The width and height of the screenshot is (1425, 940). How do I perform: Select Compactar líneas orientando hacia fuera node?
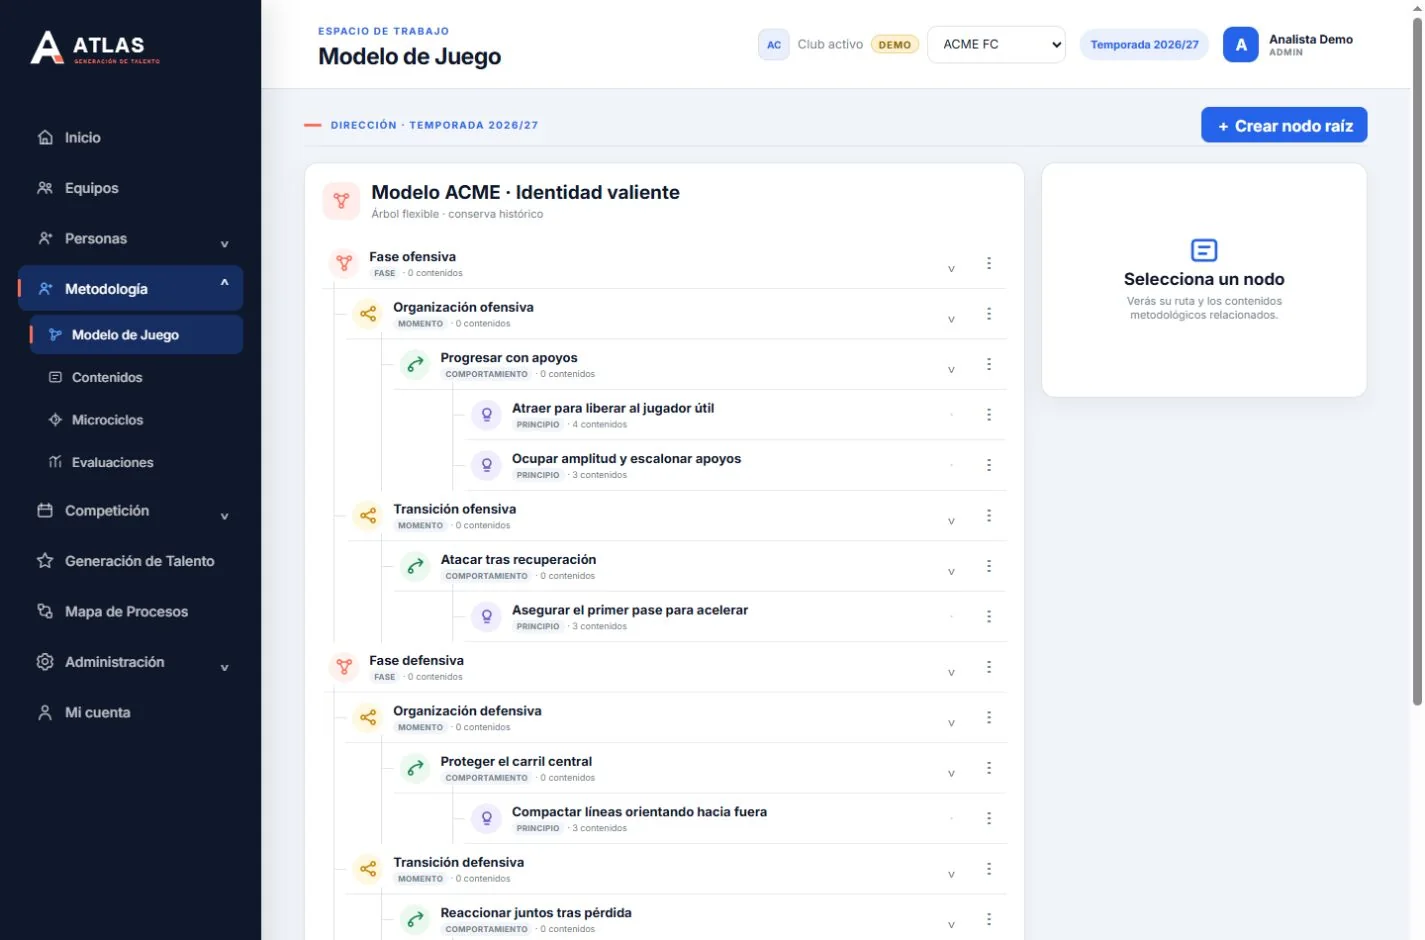(x=639, y=812)
